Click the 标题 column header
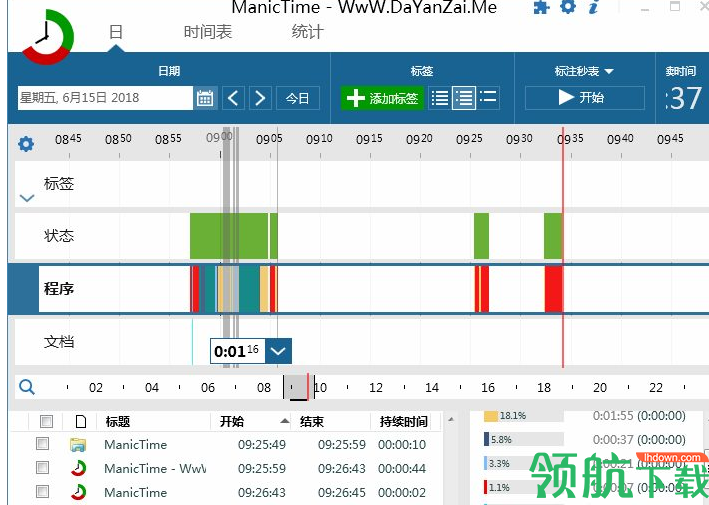The height and width of the screenshot is (505, 709). tap(118, 421)
